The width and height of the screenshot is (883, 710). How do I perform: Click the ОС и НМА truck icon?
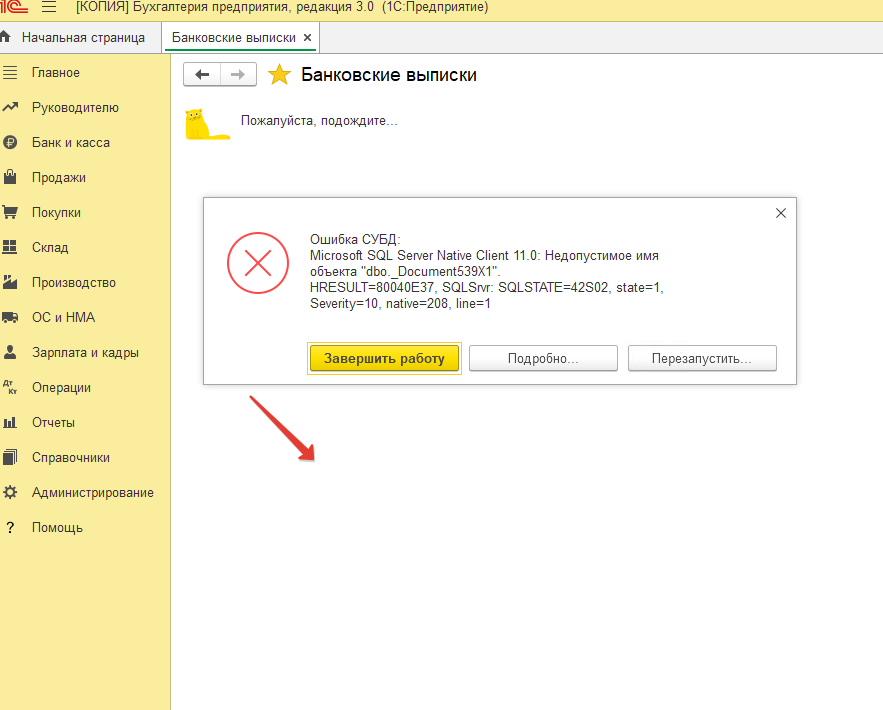pos(11,318)
